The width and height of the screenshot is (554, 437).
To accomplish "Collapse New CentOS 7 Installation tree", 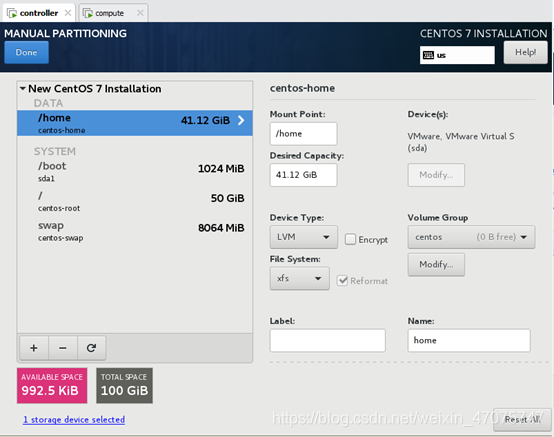I will [x=23, y=88].
